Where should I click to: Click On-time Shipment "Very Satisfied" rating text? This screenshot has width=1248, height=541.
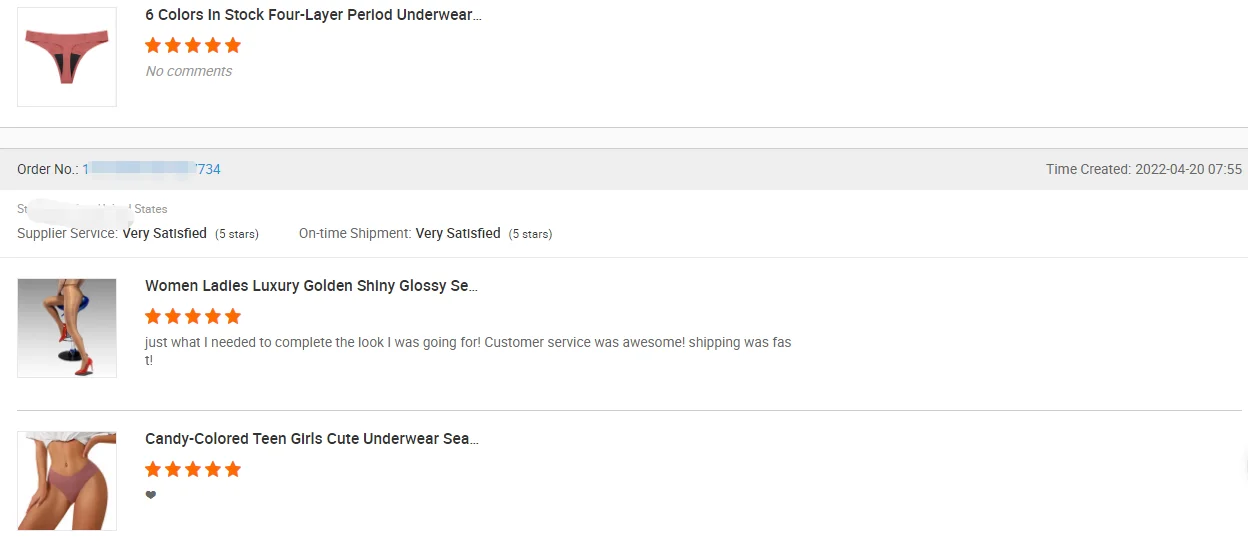(458, 233)
